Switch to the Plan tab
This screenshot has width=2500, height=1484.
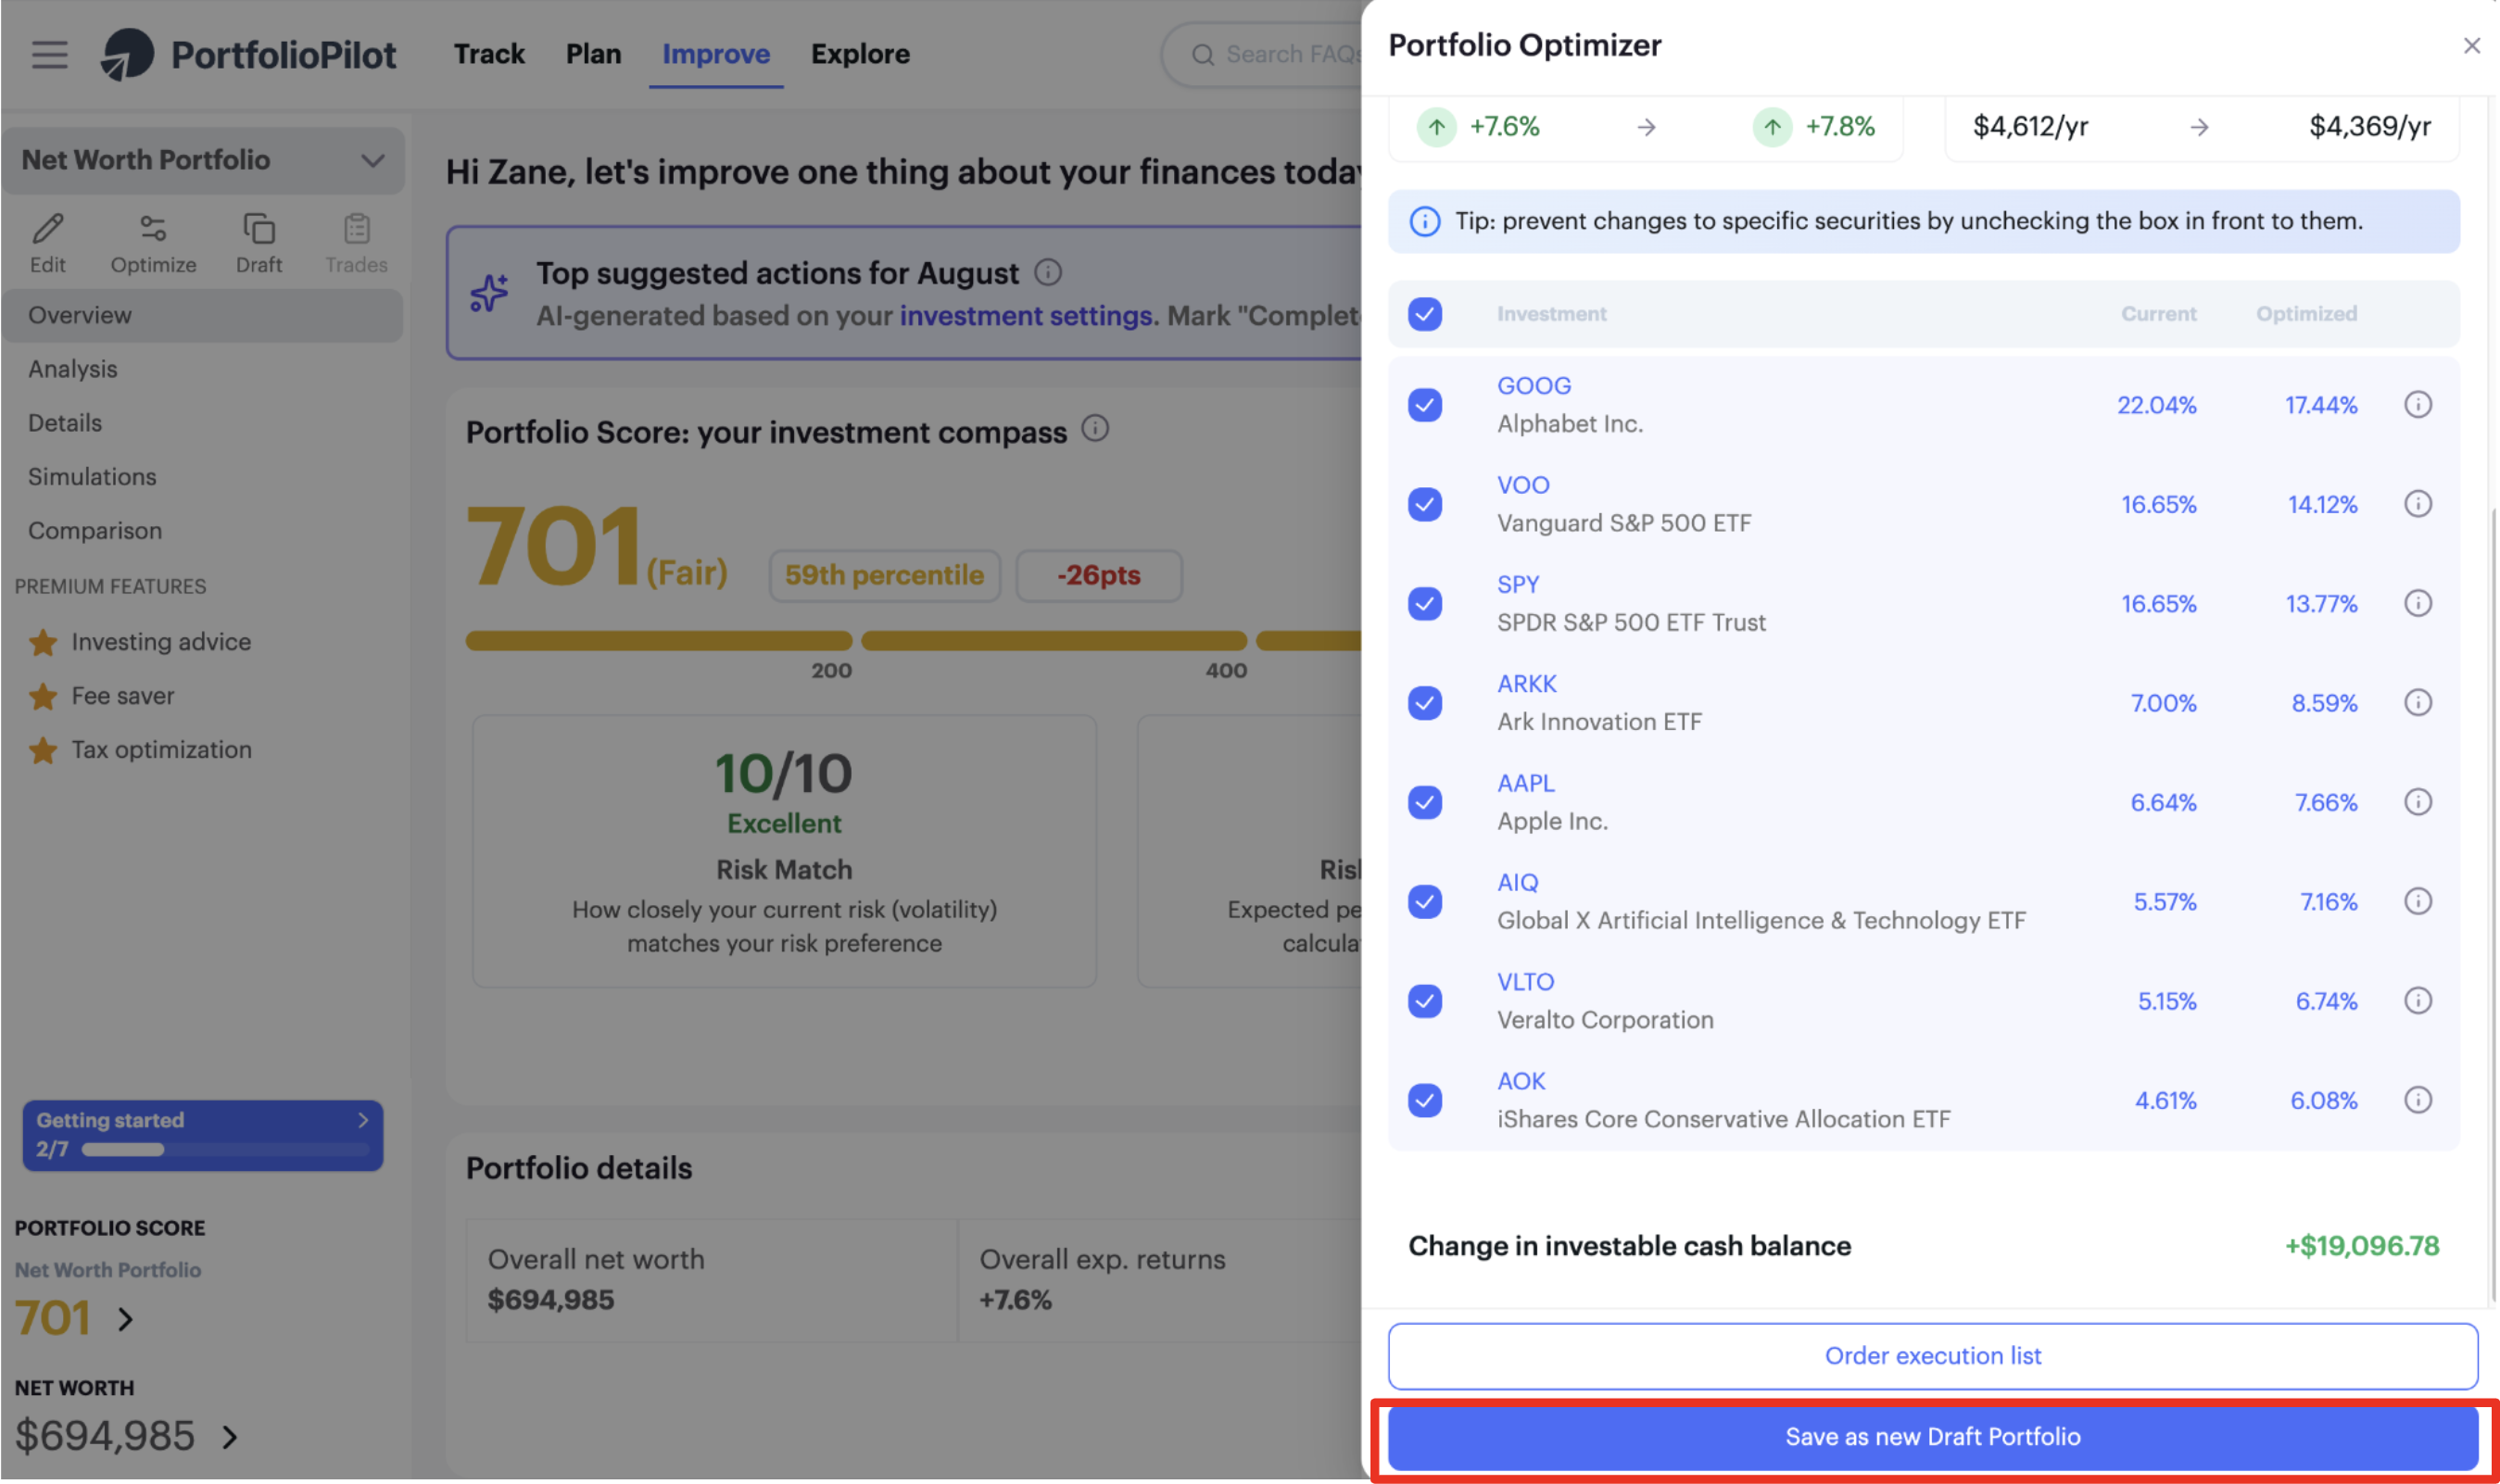pyautogui.click(x=593, y=54)
